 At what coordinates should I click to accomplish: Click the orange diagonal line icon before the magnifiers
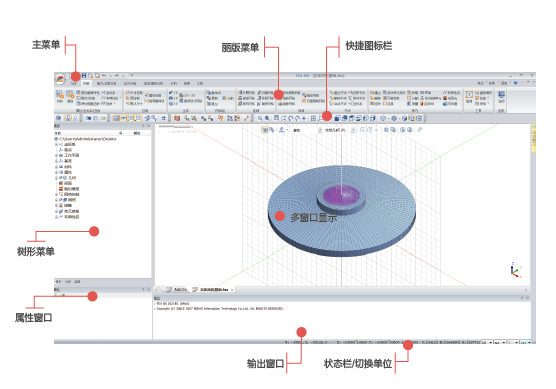tap(247, 118)
